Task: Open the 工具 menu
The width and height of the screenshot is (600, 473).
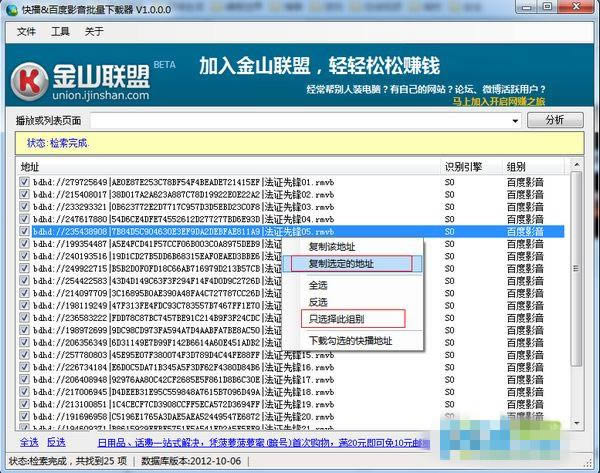Action: tap(60, 31)
